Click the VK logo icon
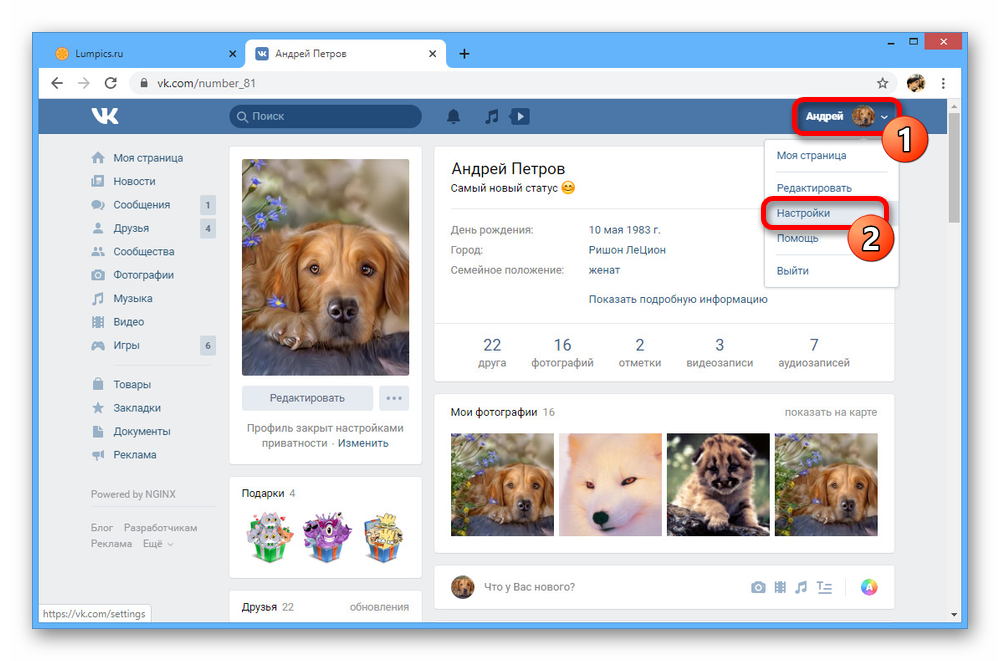This screenshot has width=1000, height=661. tap(104, 116)
